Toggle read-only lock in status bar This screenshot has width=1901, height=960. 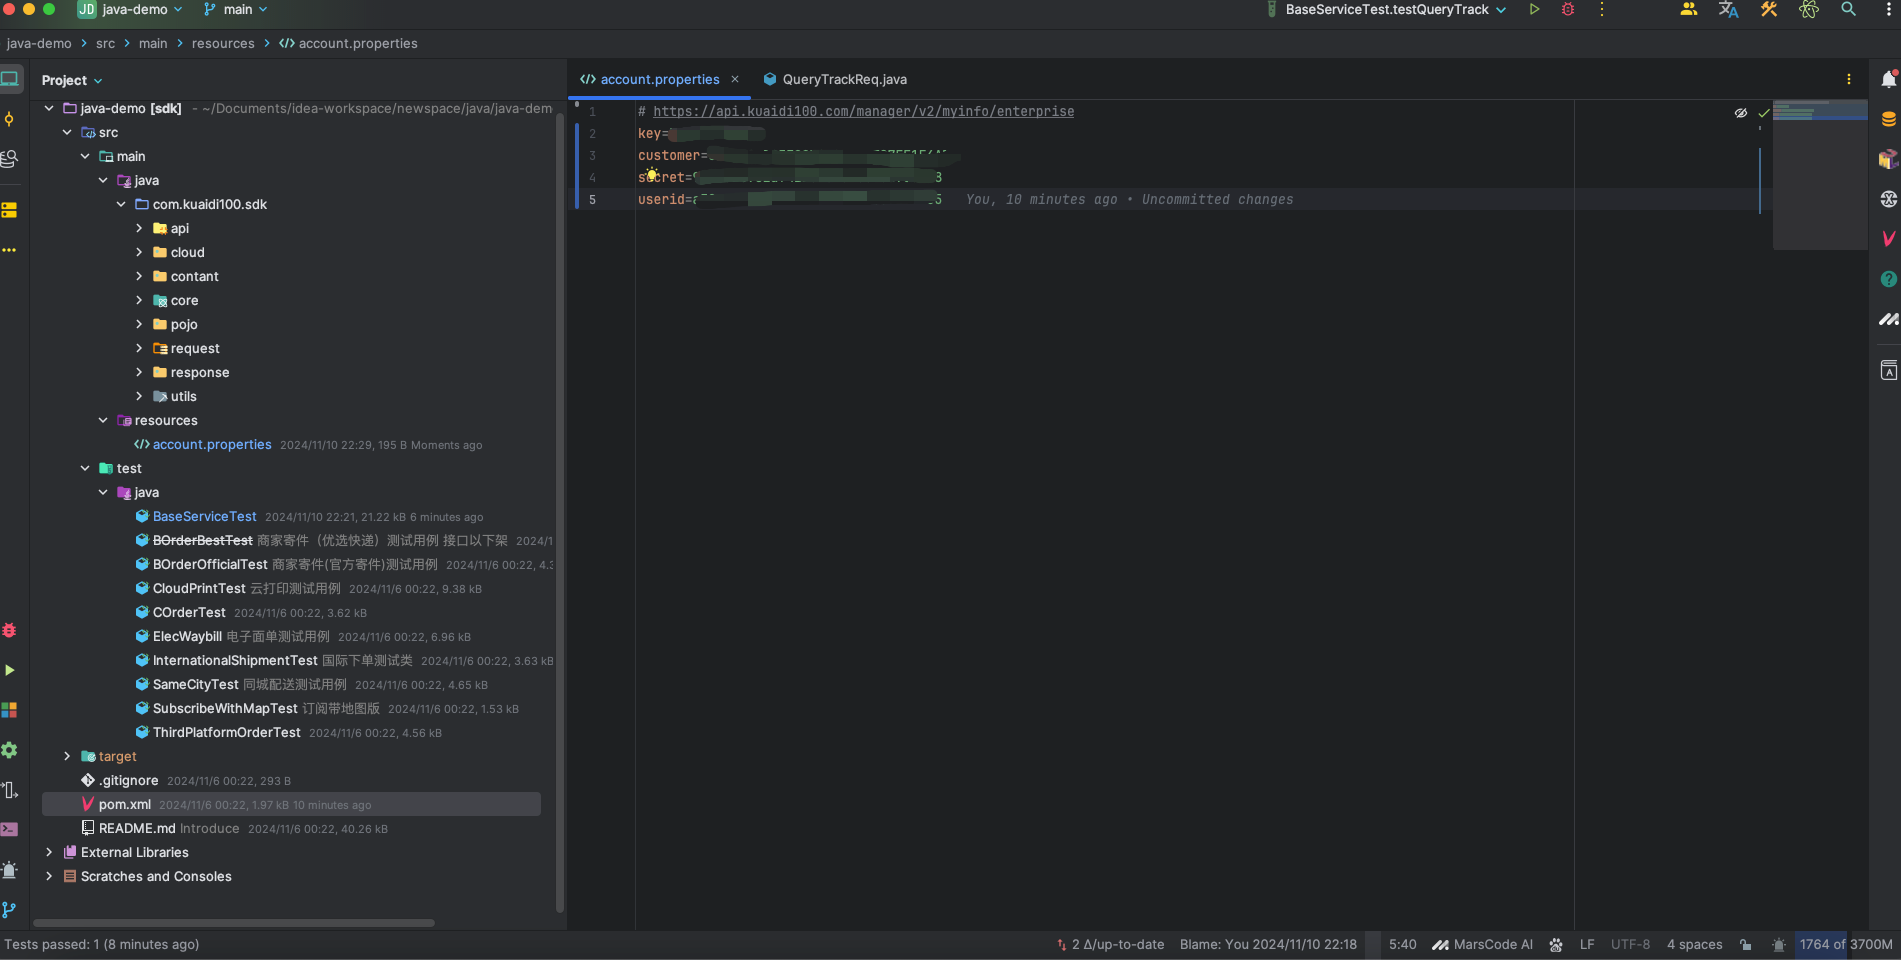point(1746,944)
